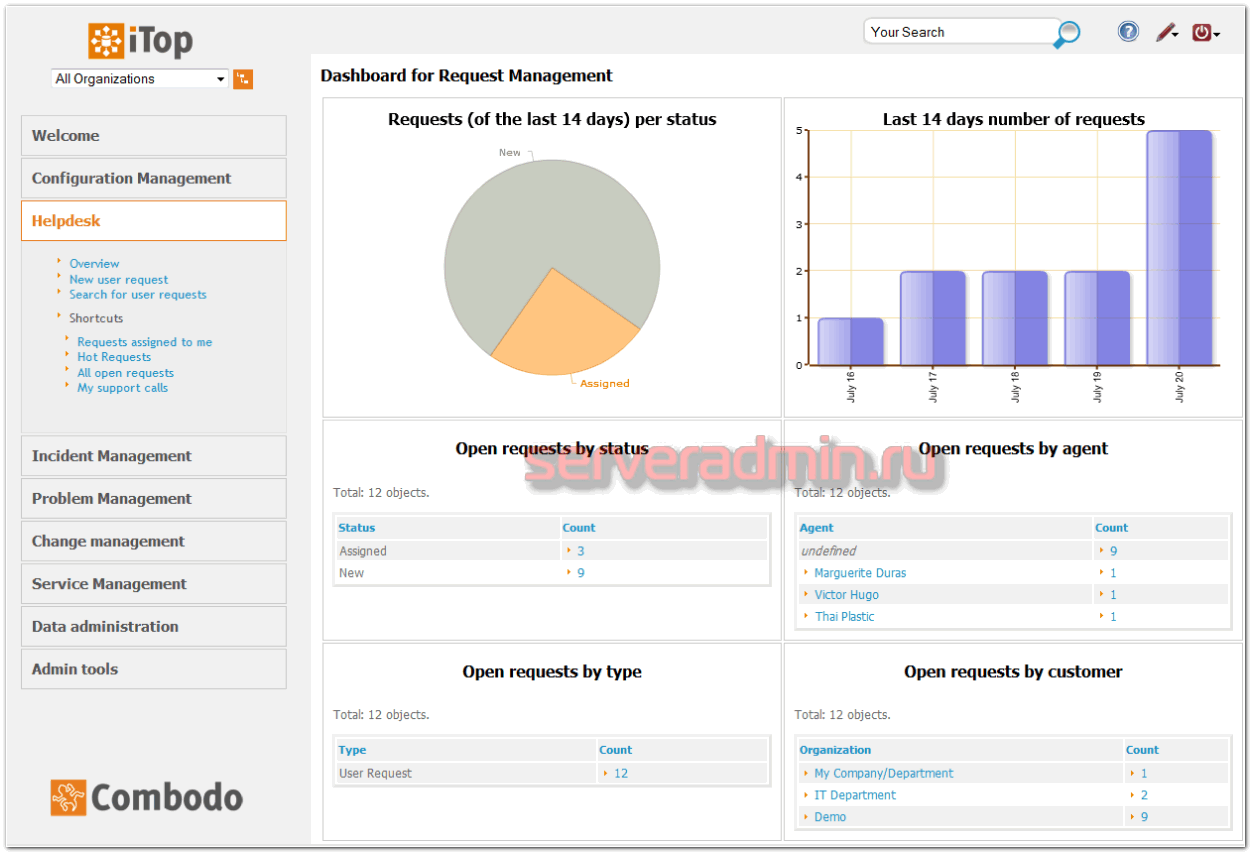Open count 1 for Victor Hugo
Viewport: 1251px width, 853px height.
point(1113,595)
